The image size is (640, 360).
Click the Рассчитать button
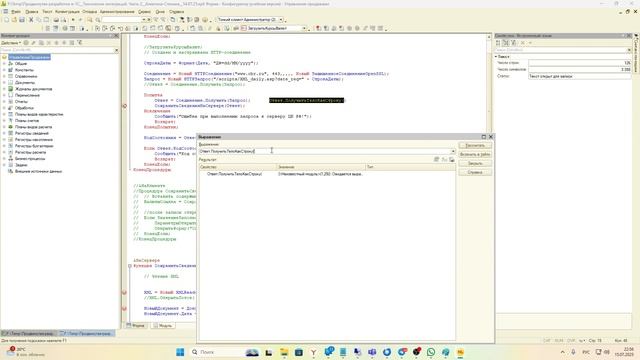click(x=475, y=145)
